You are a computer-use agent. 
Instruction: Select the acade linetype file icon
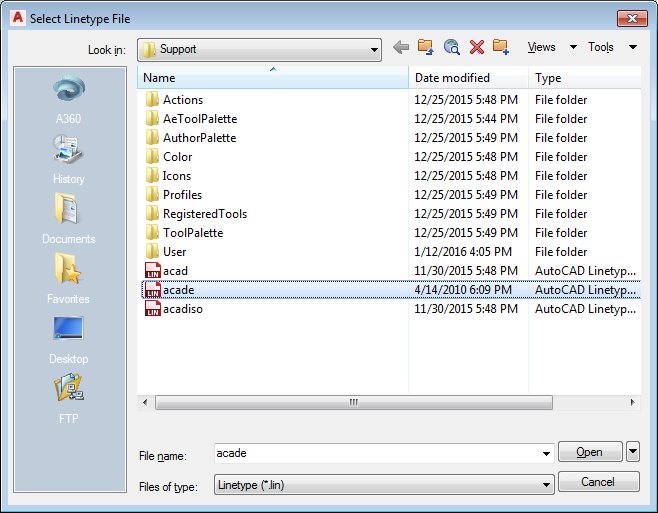[x=153, y=290]
